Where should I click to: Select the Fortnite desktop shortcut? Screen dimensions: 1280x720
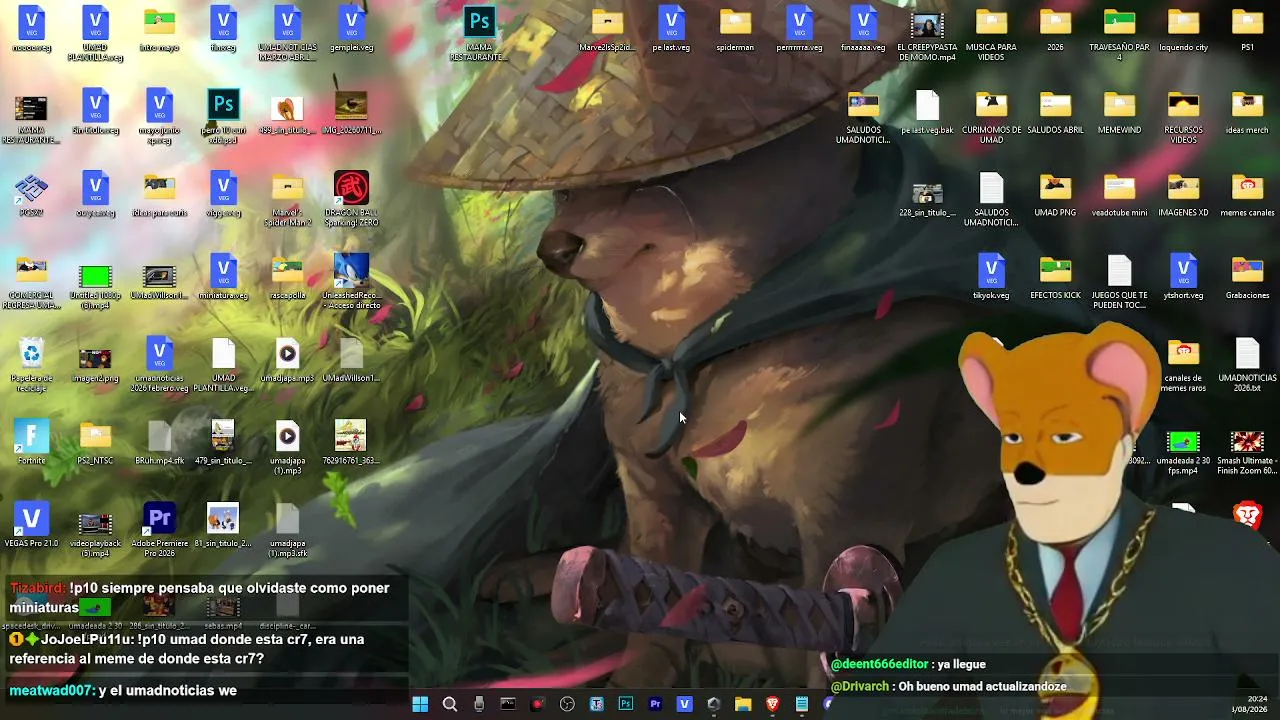tap(31, 442)
